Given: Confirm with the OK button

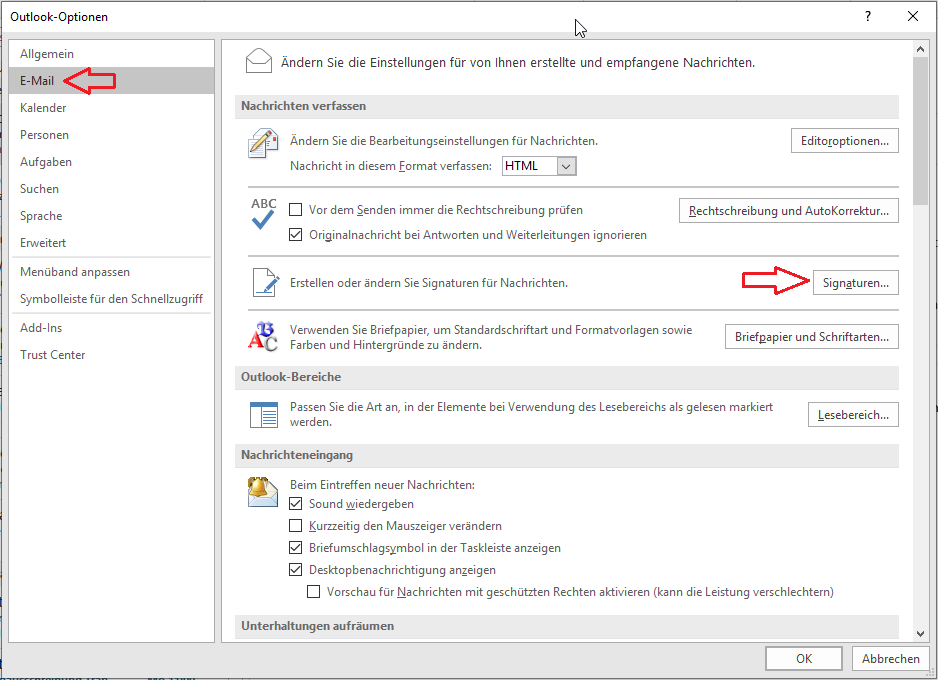Looking at the screenshot, I should (x=804, y=658).
